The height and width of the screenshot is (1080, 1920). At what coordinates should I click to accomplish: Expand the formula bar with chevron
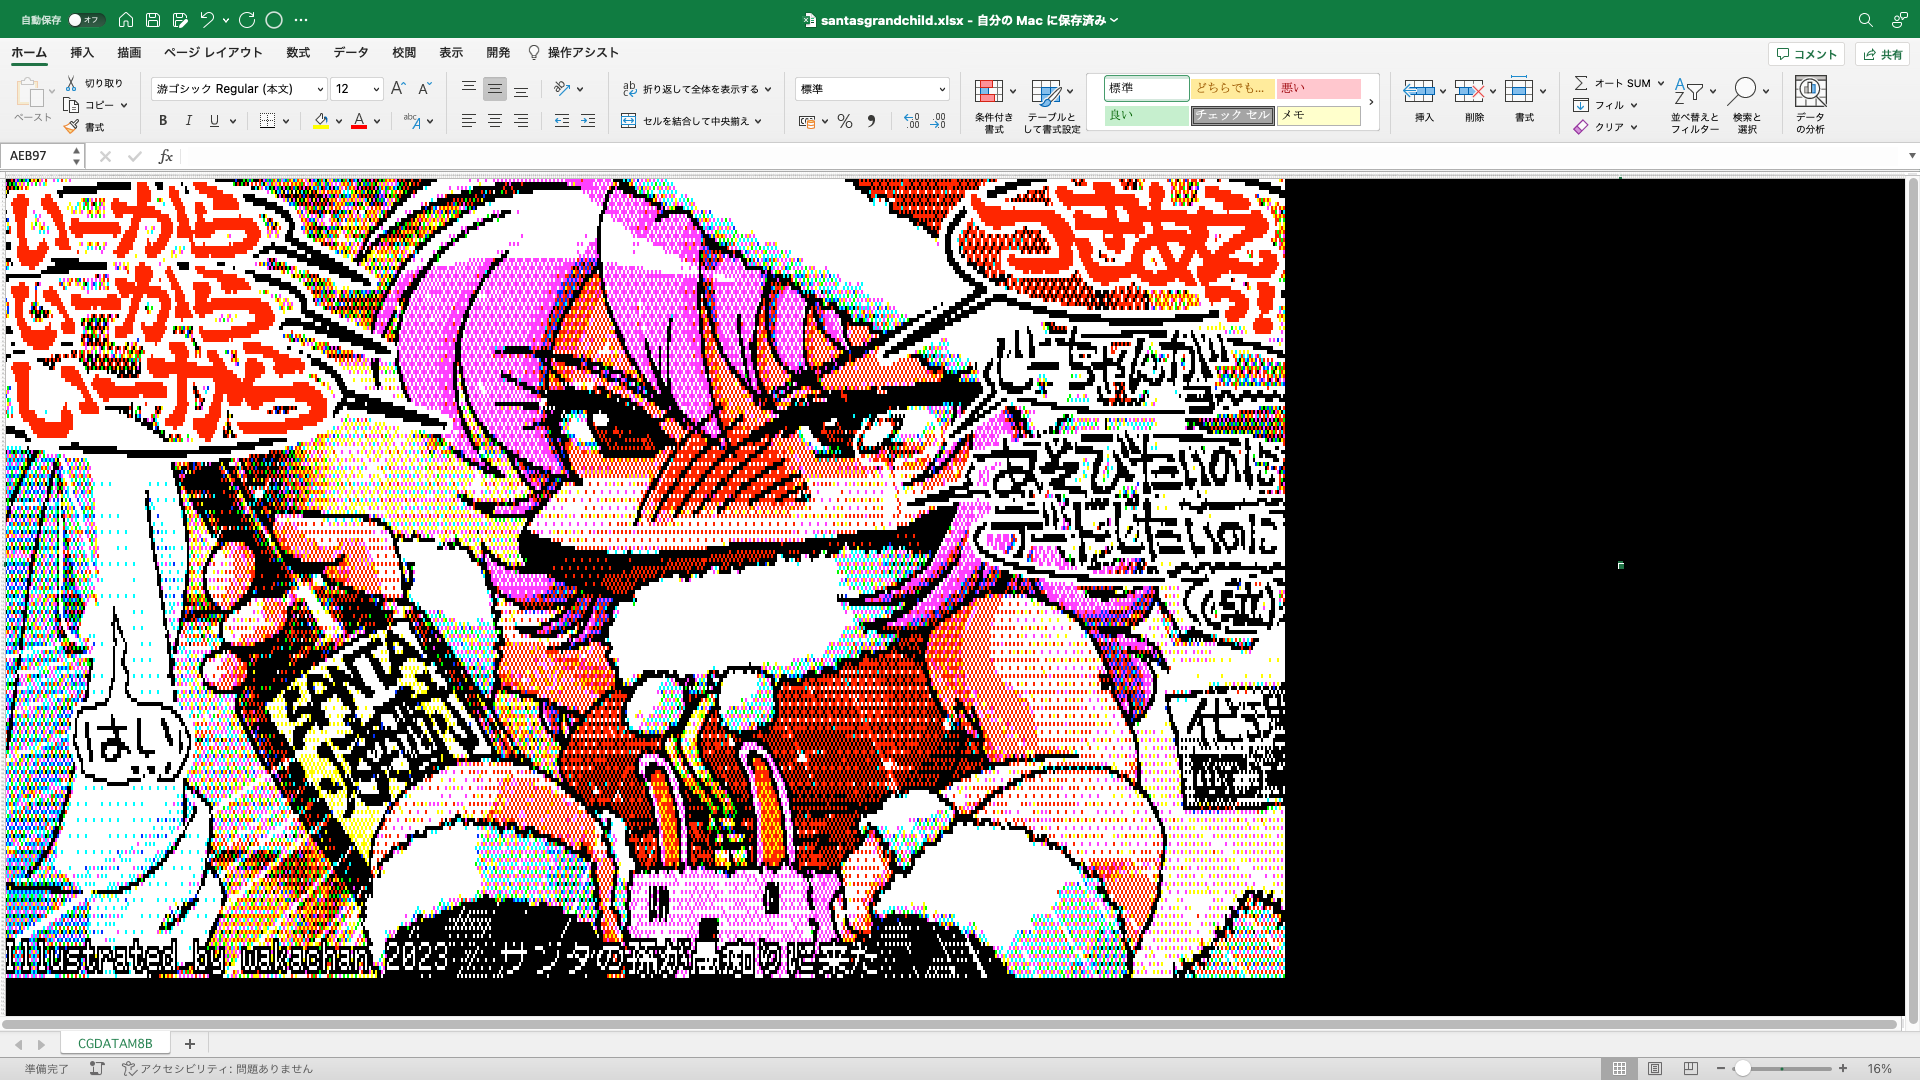(1911, 156)
